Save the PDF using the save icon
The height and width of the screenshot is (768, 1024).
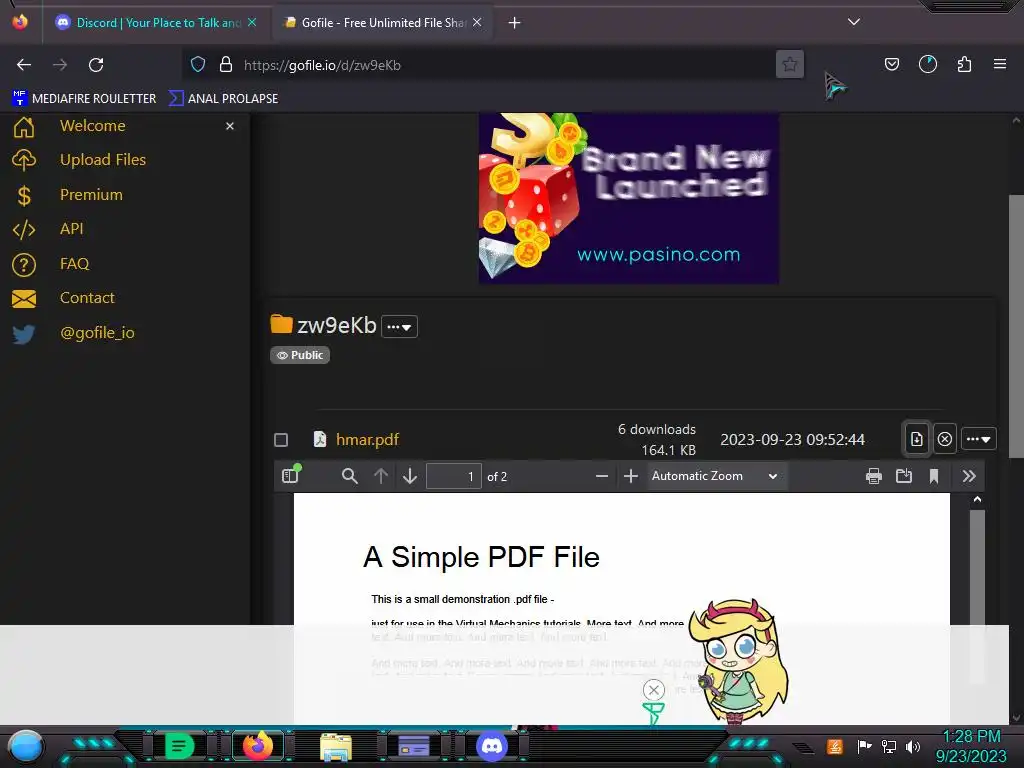pyautogui.click(x=904, y=476)
